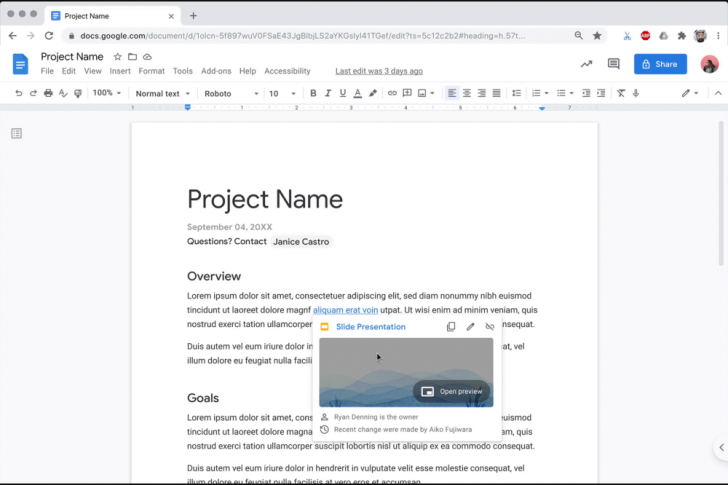Viewport: 728px width, 485px height.
Task: Star the document with the star icon
Action: tap(117, 57)
